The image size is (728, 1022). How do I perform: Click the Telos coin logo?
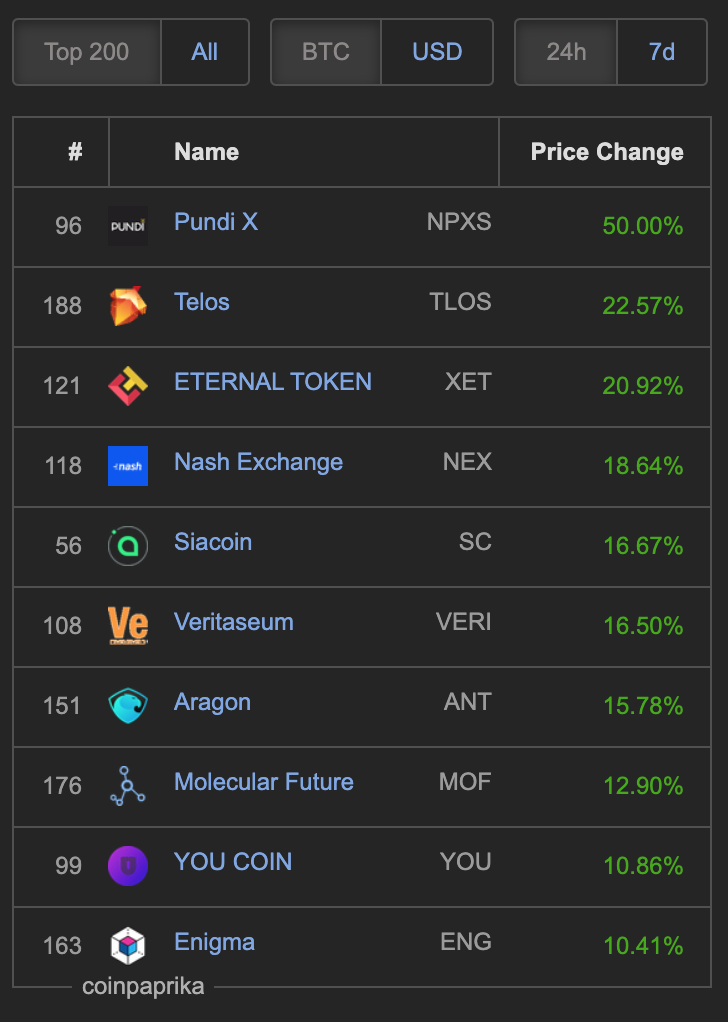128,306
